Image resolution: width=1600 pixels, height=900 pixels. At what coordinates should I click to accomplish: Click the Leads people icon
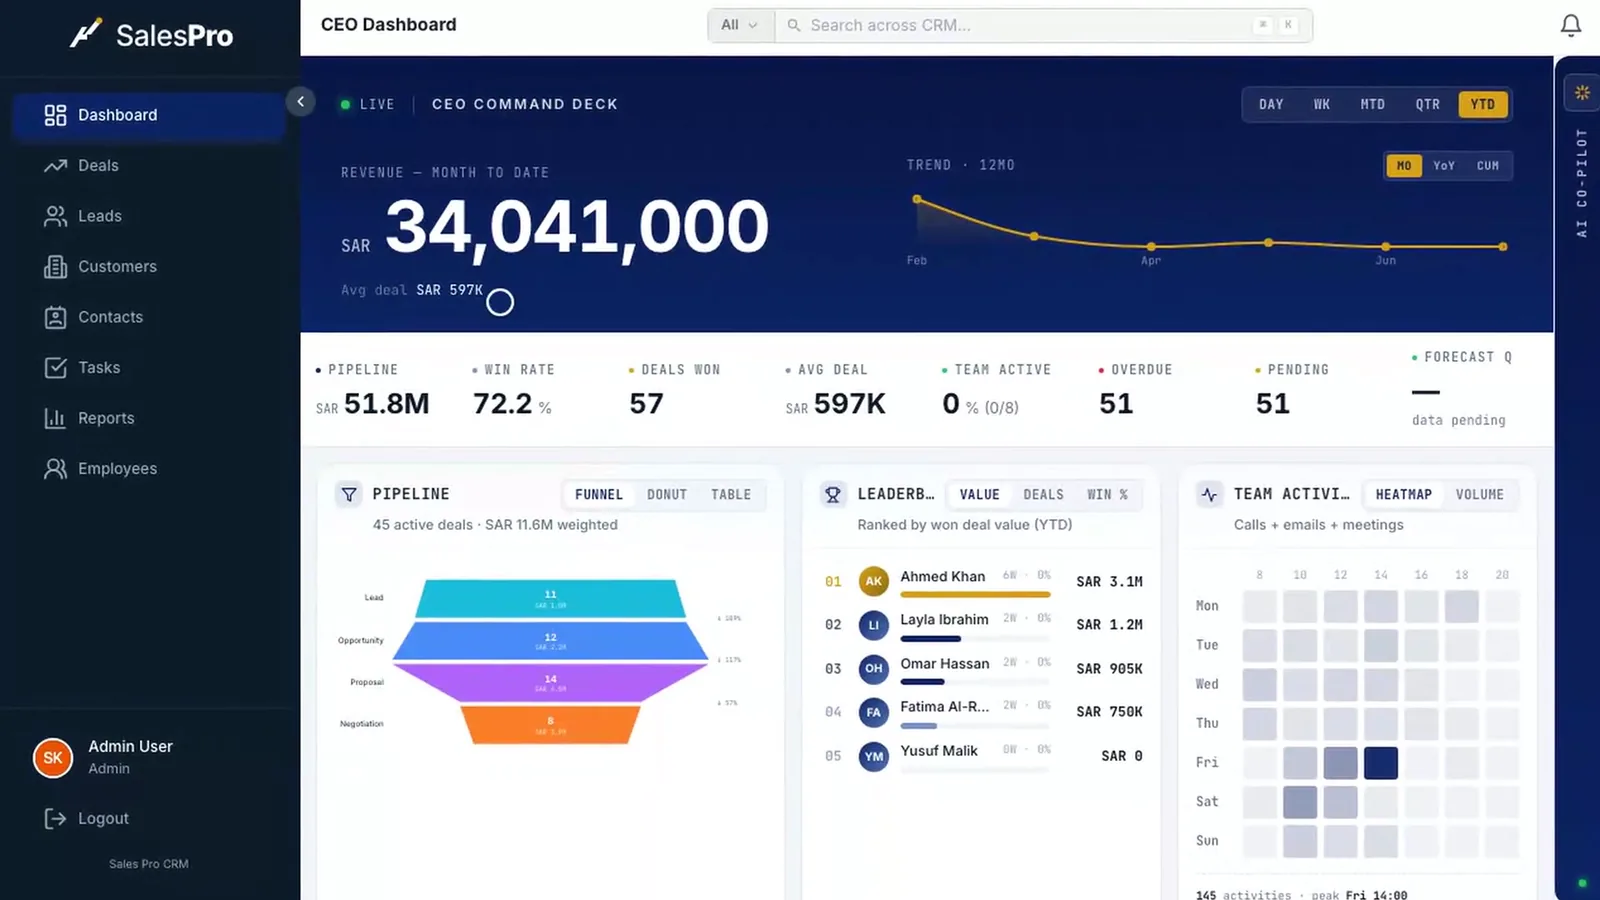coord(55,216)
